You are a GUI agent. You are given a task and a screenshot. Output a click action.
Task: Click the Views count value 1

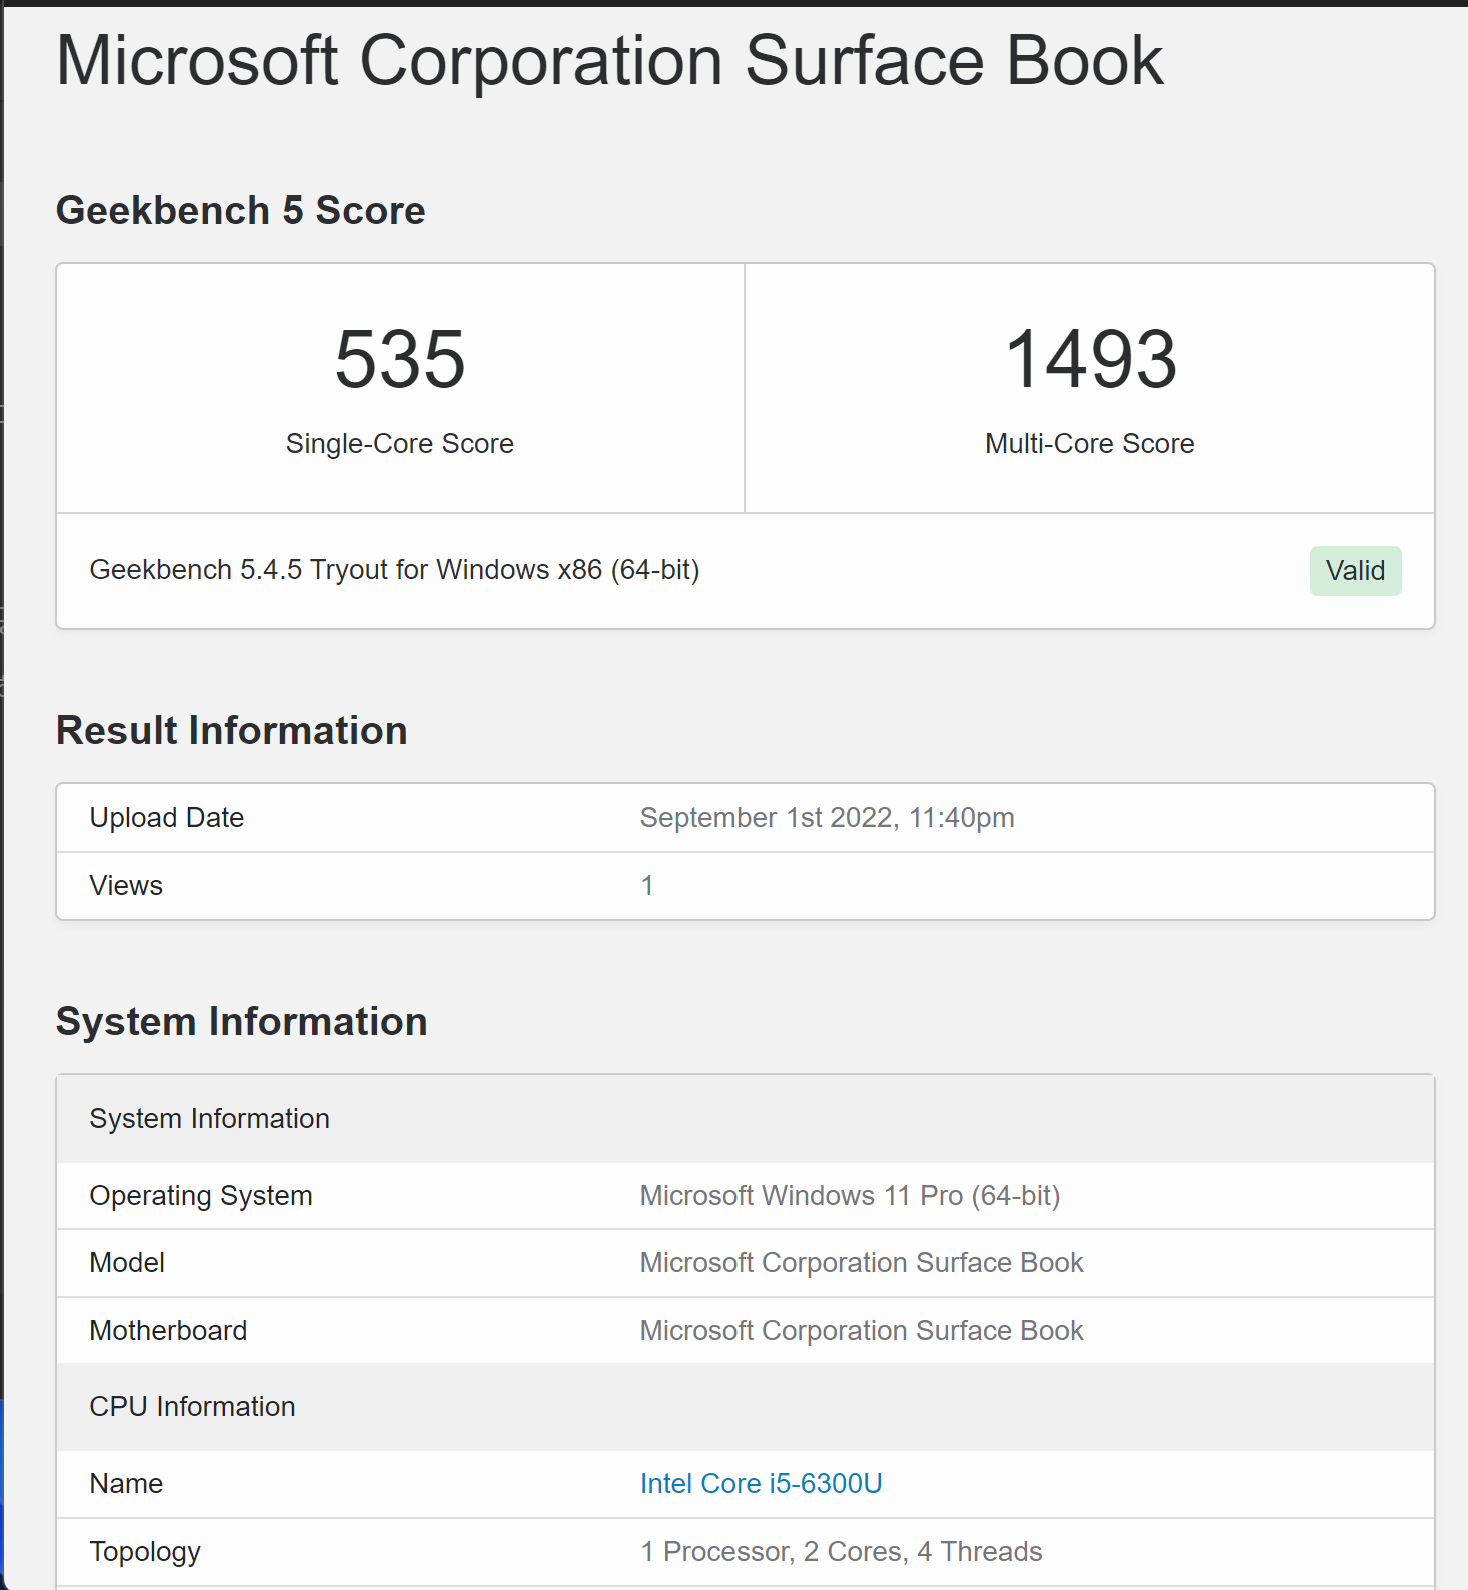tap(647, 885)
